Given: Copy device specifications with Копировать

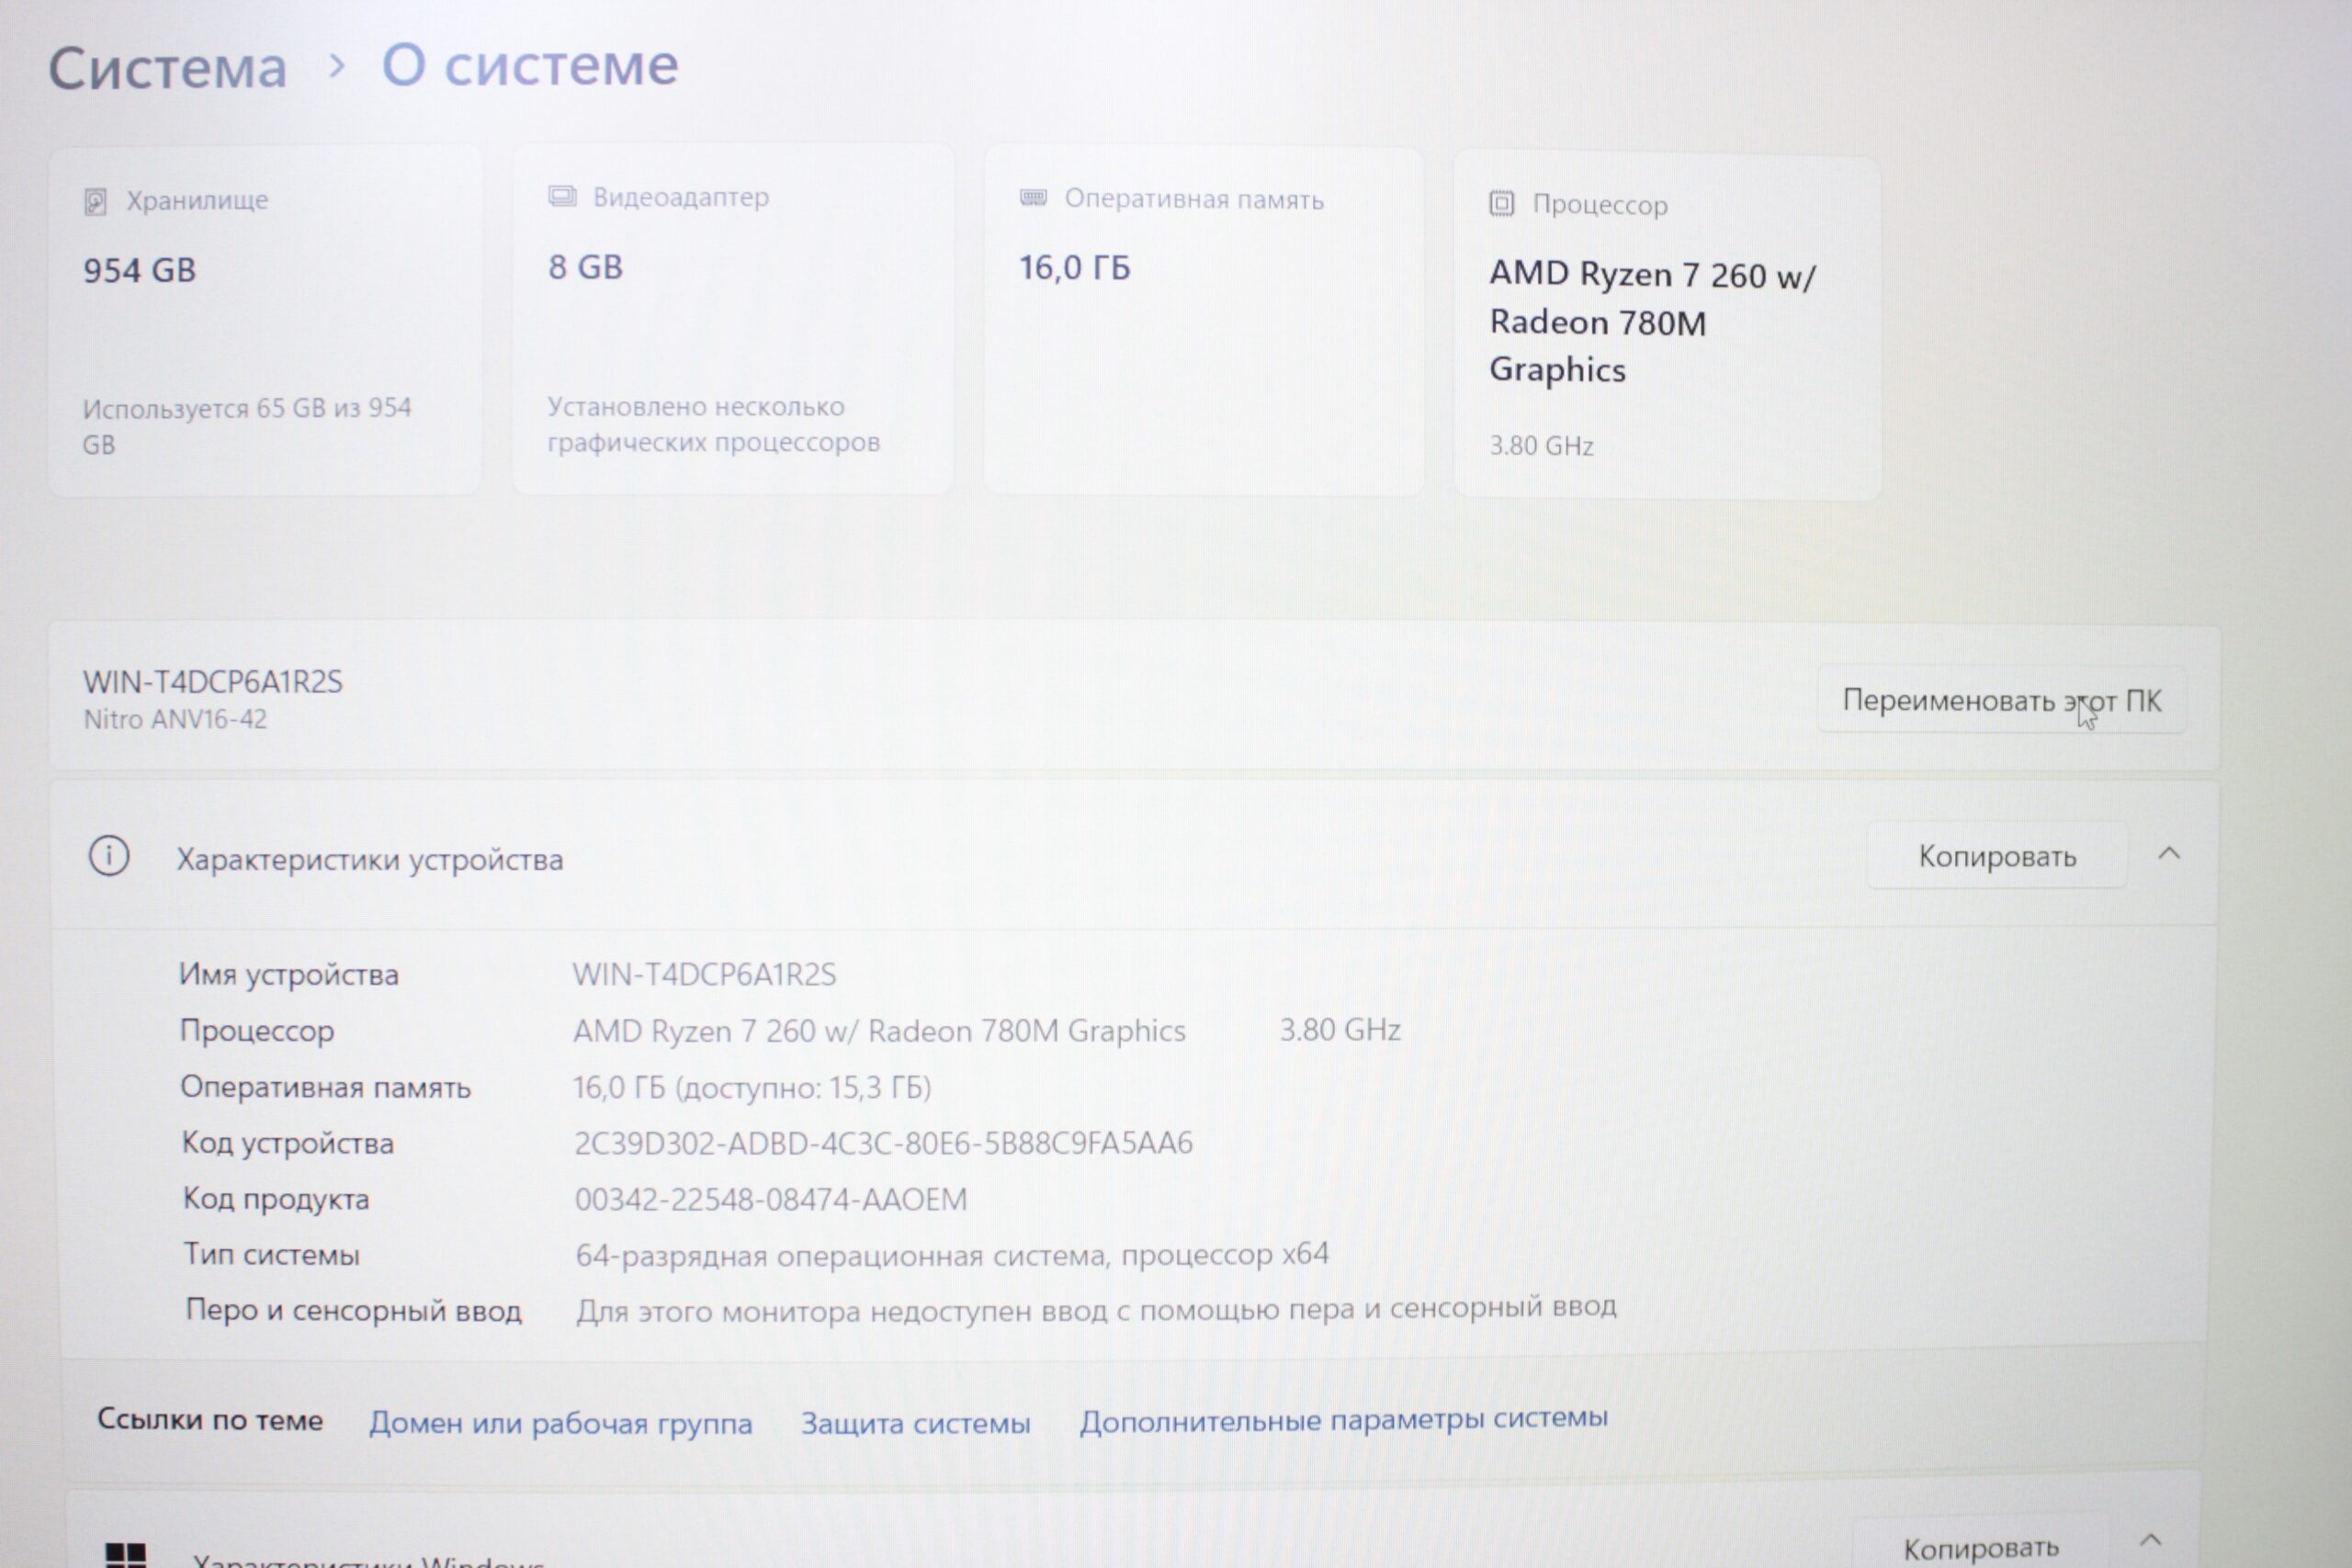Looking at the screenshot, I should click(1996, 856).
